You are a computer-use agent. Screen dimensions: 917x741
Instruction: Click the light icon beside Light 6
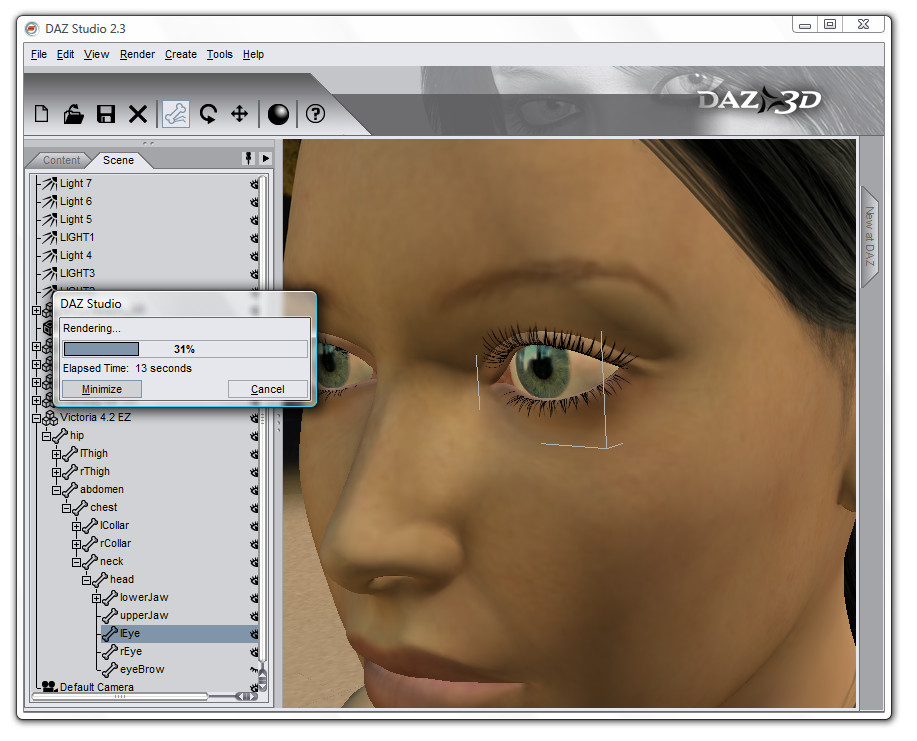point(50,202)
